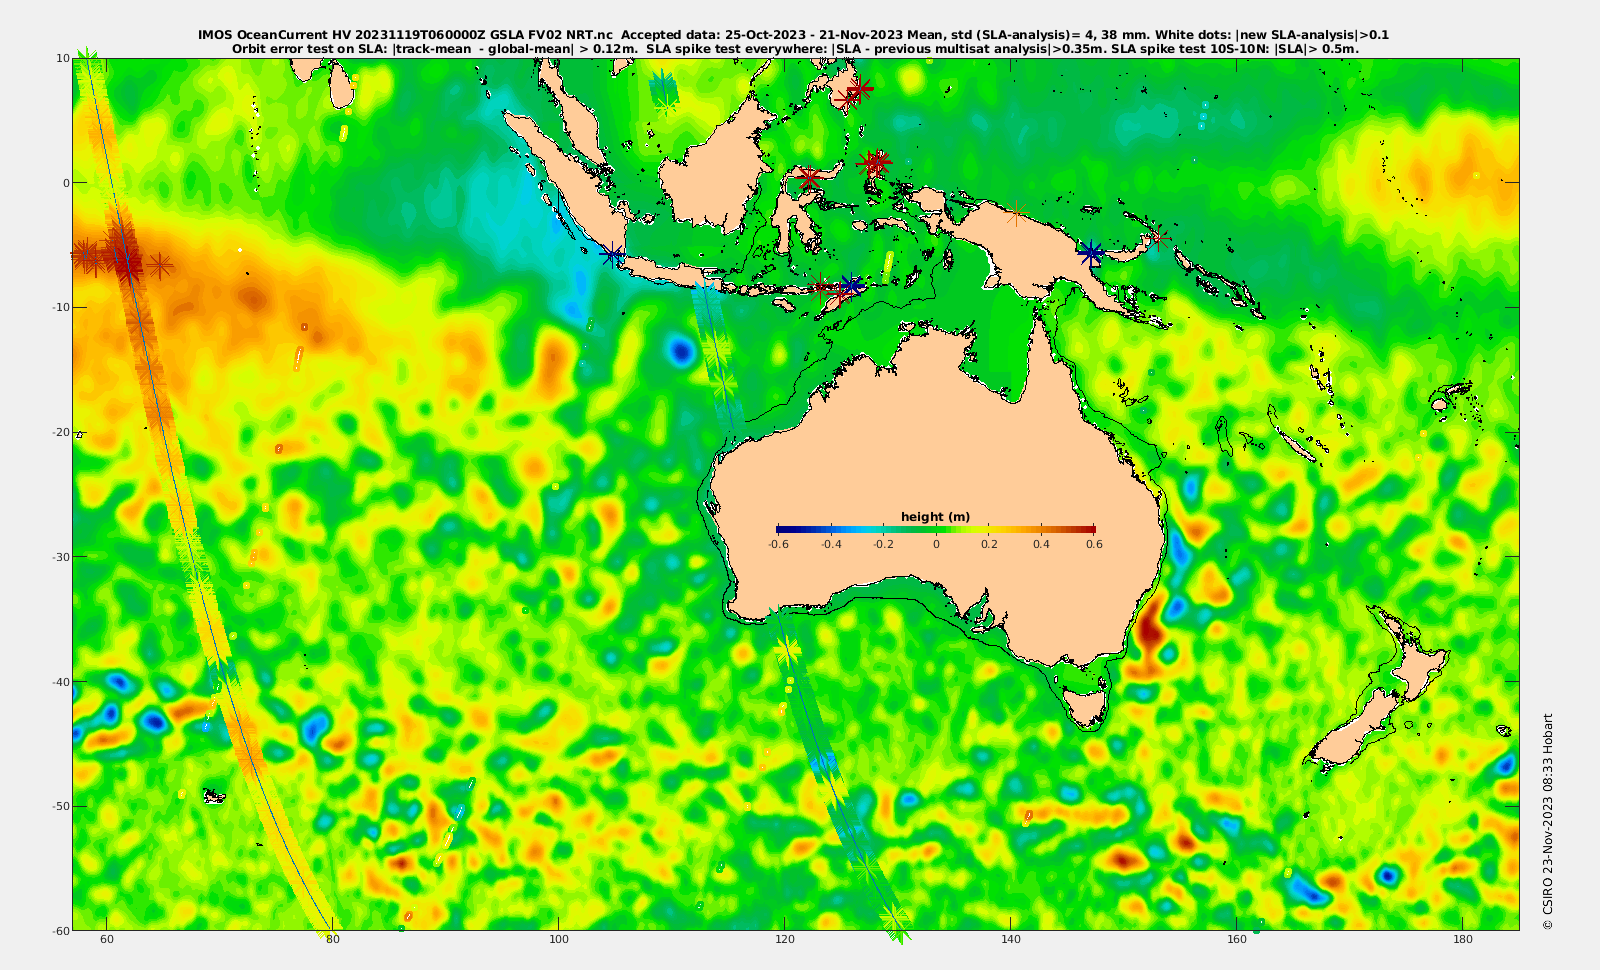
Task: Click the 0.2 colorbar tick label
Action: pos(989,545)
